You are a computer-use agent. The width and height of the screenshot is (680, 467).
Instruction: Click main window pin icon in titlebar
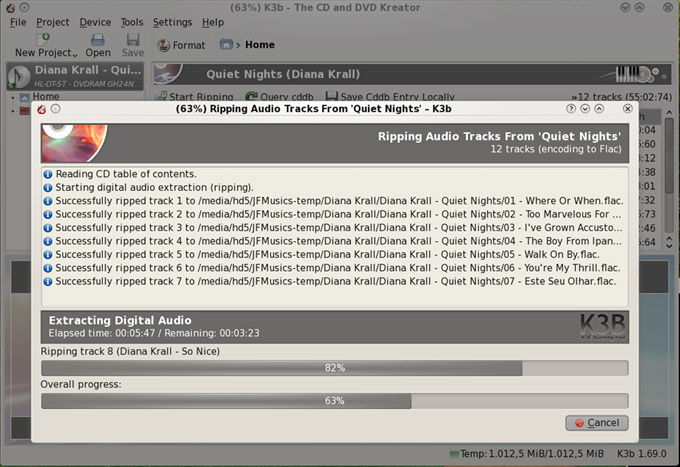[25, 7]
